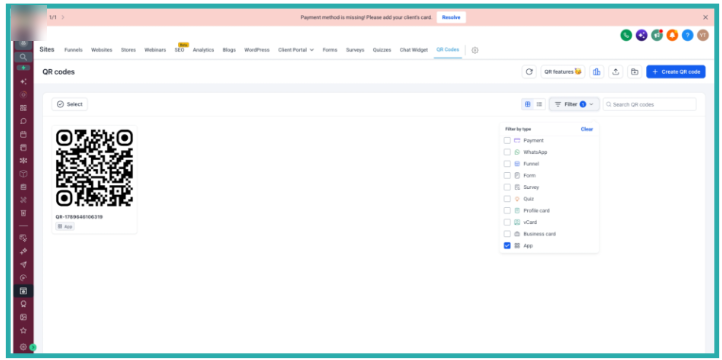Focus the Search QR codes field

point(650,105)
